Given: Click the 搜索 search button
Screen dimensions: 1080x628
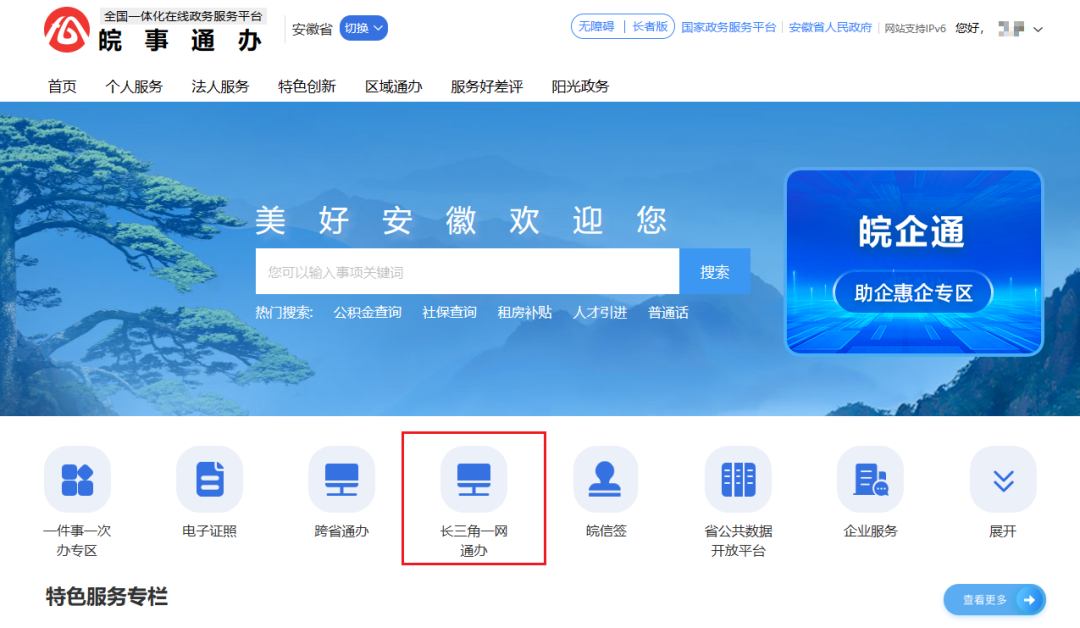Looking at the screenshot, I should (714, 272).
